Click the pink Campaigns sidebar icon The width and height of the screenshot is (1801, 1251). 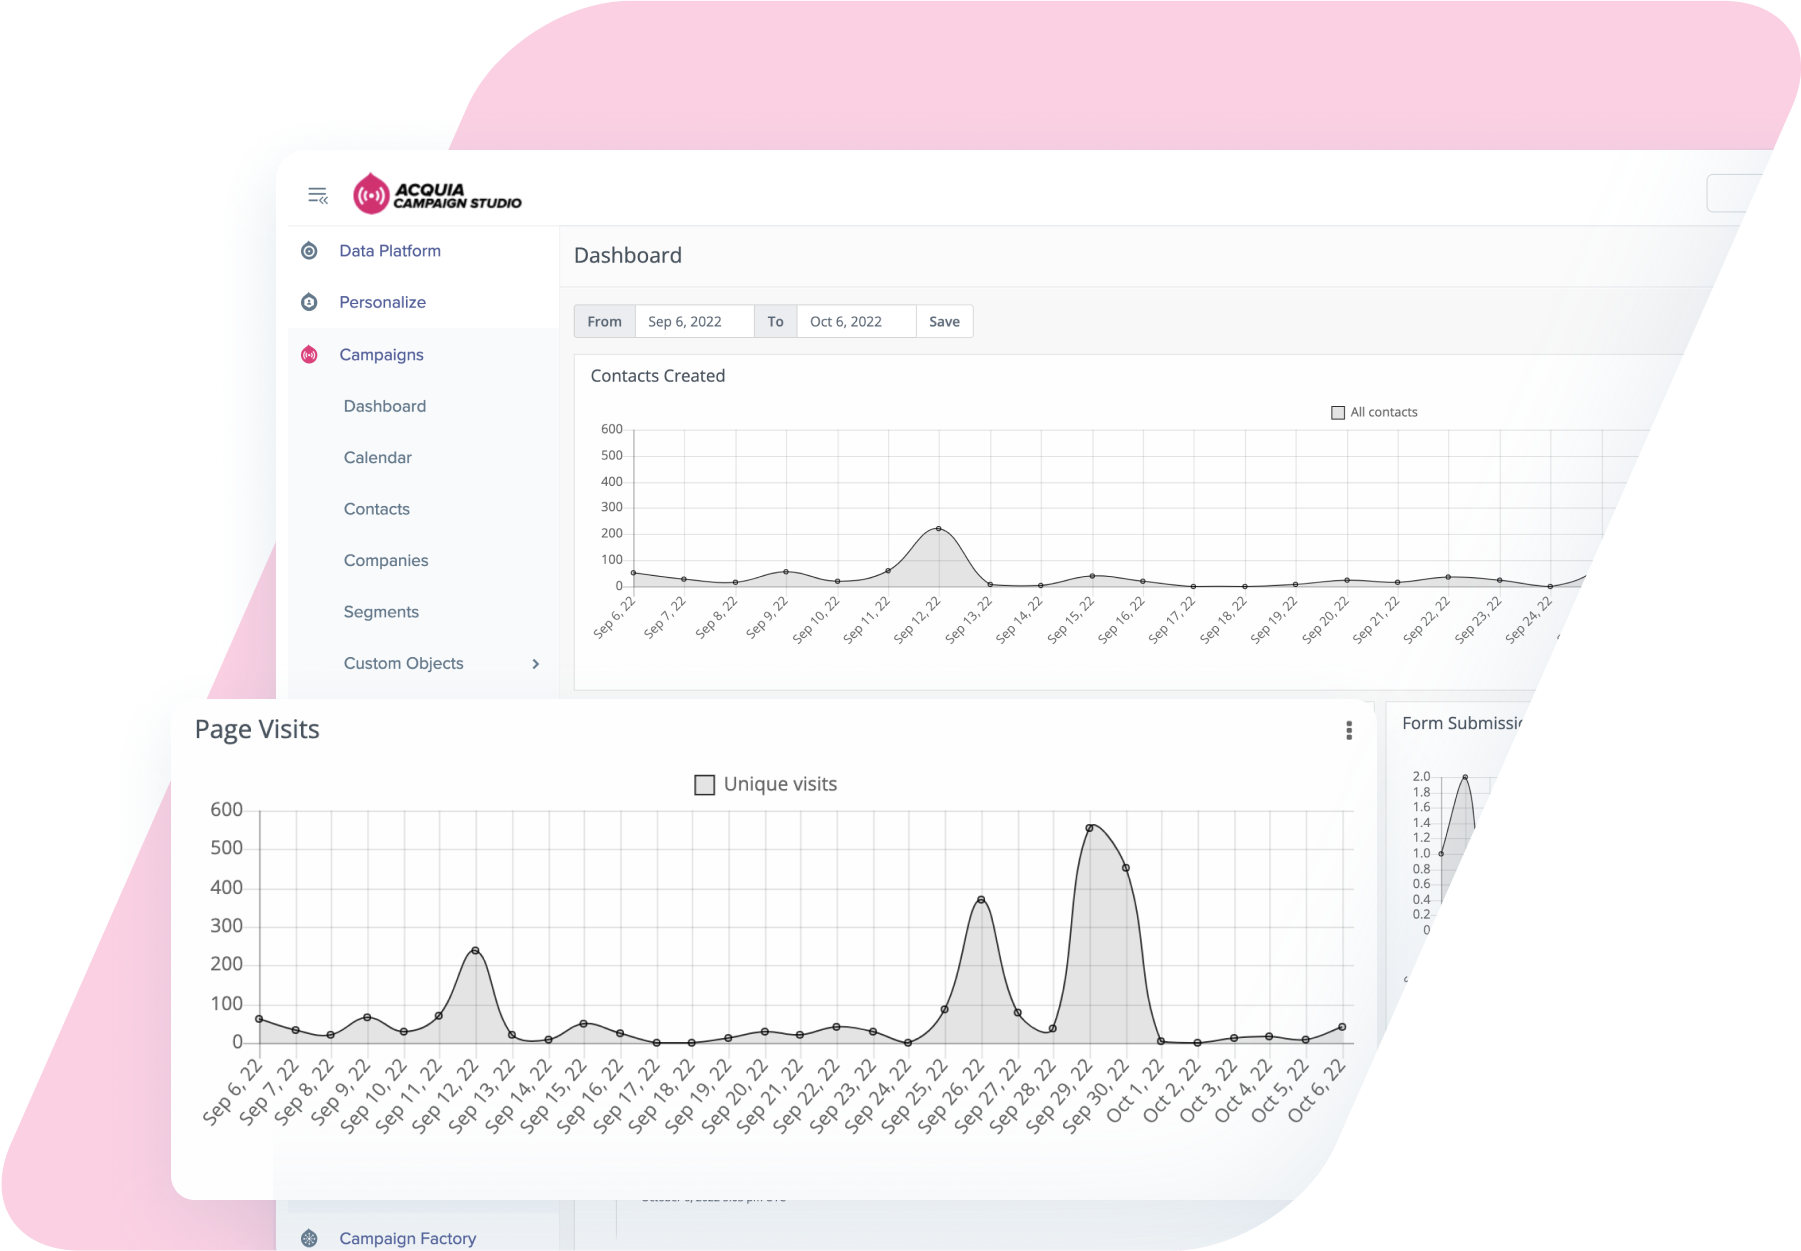(x=310, y=355)
